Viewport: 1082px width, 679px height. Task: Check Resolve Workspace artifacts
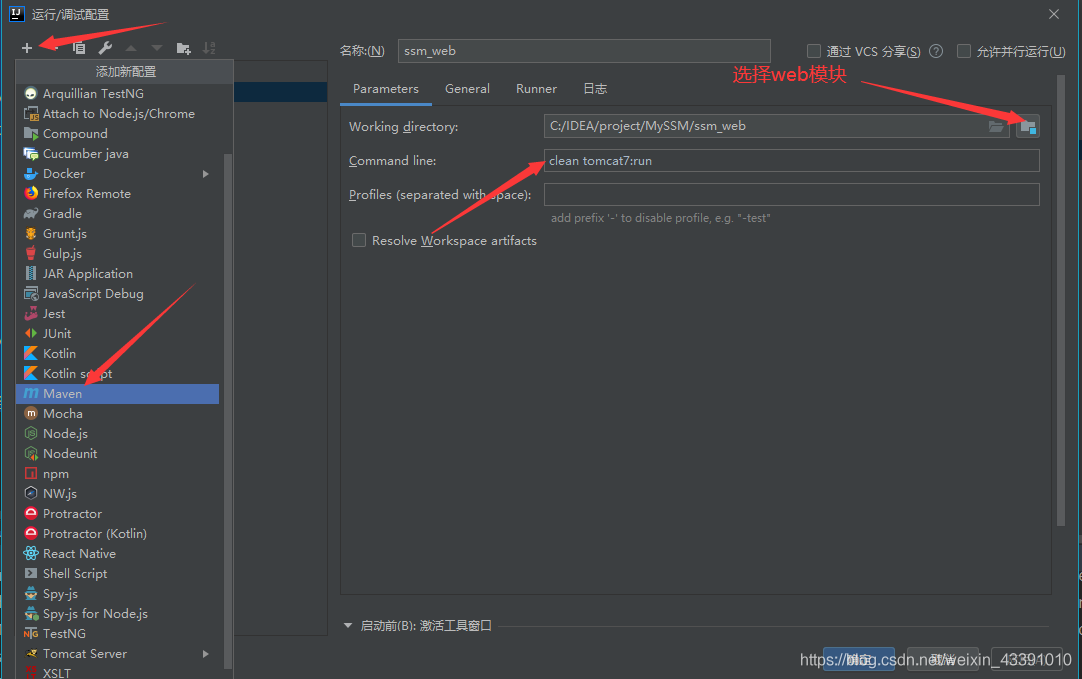pyautogui.click(x=359, y=240)
